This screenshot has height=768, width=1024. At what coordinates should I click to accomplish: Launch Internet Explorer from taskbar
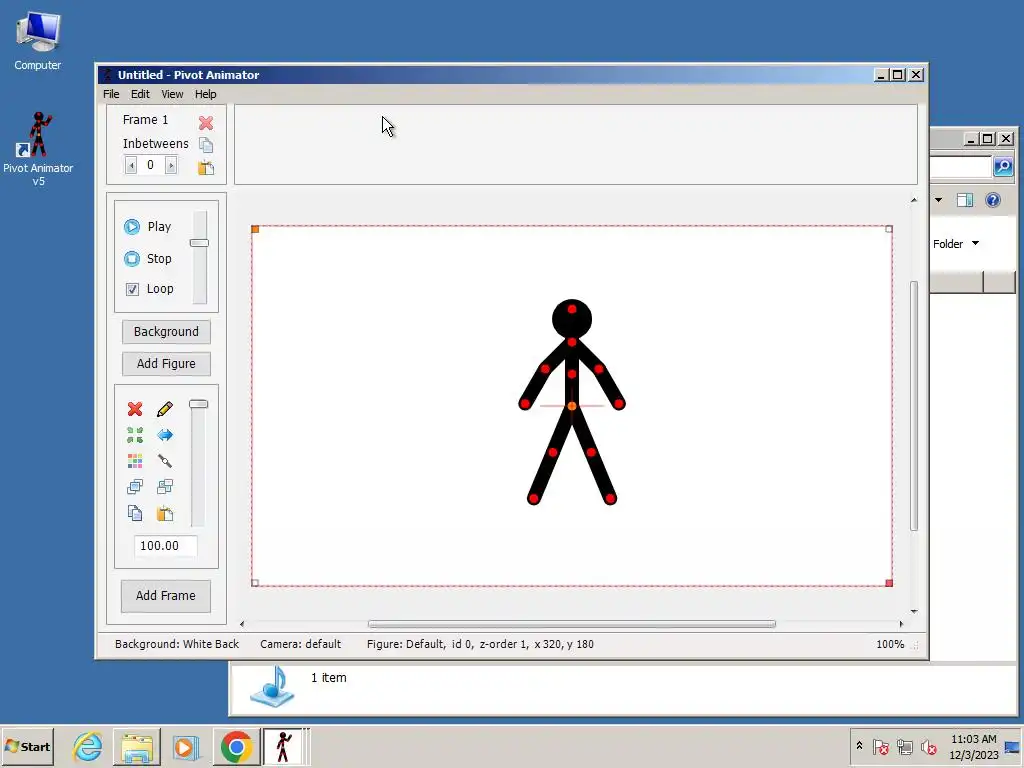click(88, 746)
